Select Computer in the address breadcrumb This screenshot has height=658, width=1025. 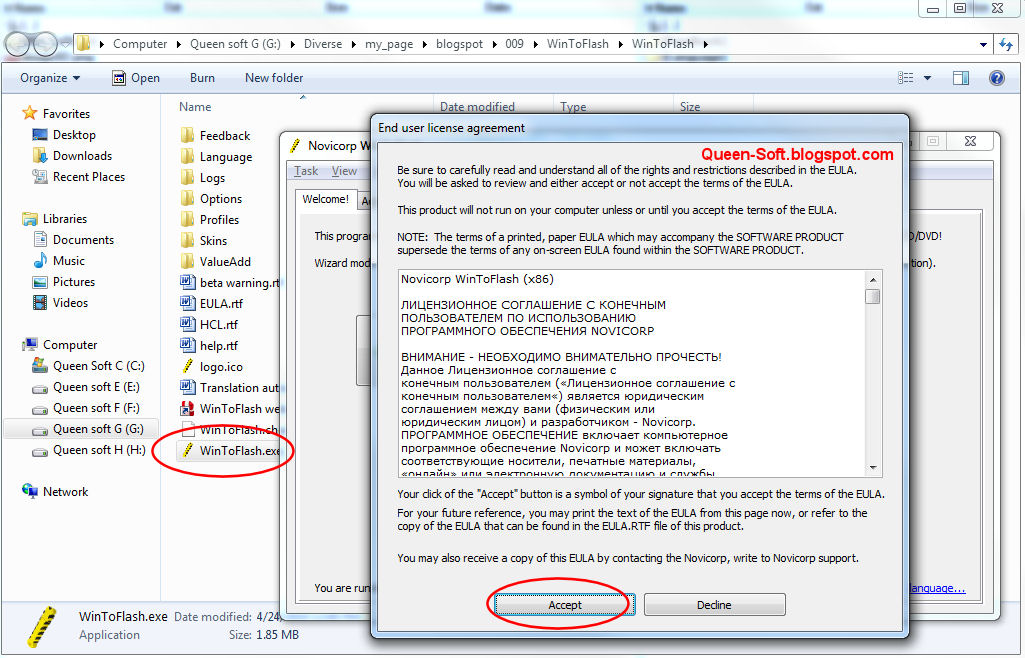pos(140,44)
